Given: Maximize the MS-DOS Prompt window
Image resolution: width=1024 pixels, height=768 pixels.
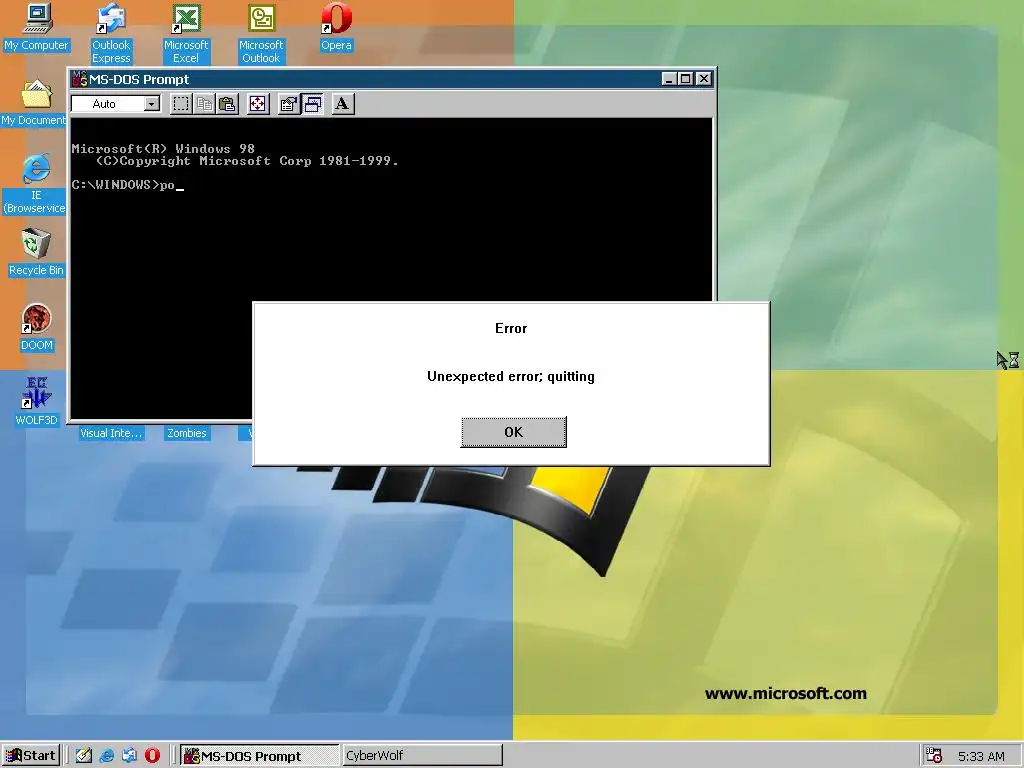Looking at the screenshot, I should click(x=685, y=79).
